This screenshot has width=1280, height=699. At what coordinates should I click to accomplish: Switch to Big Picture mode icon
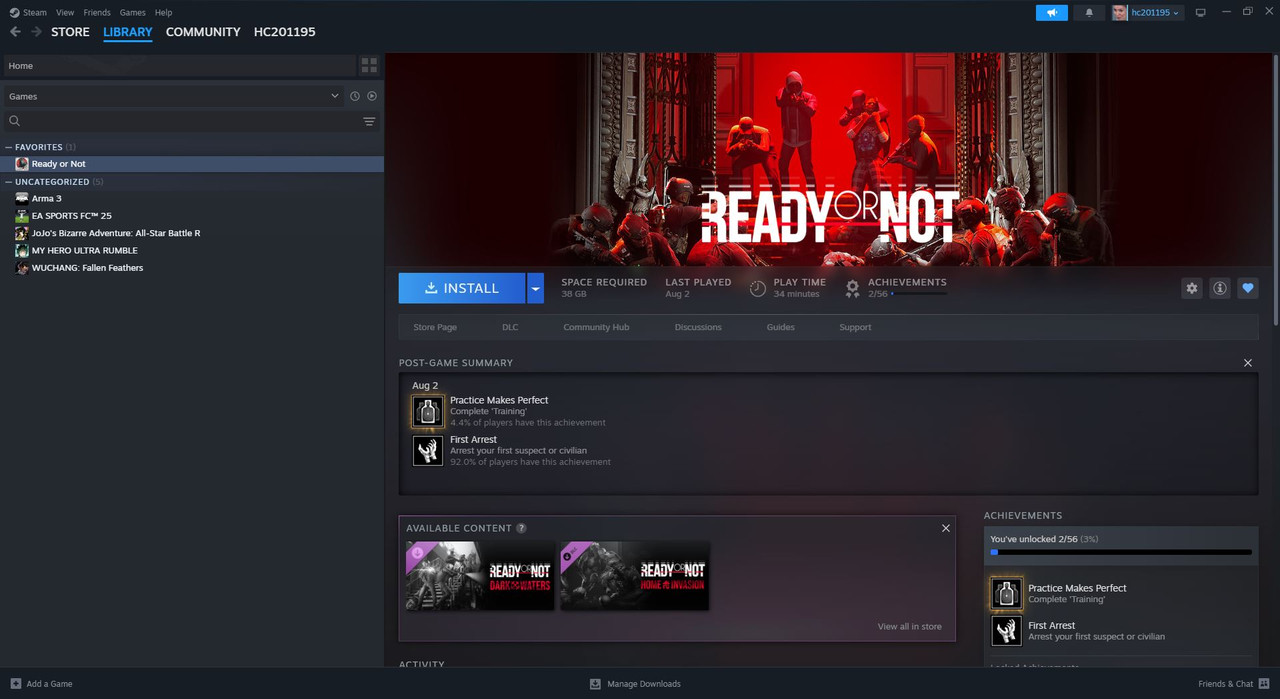pyautogui.click(x=1201, y=12)
